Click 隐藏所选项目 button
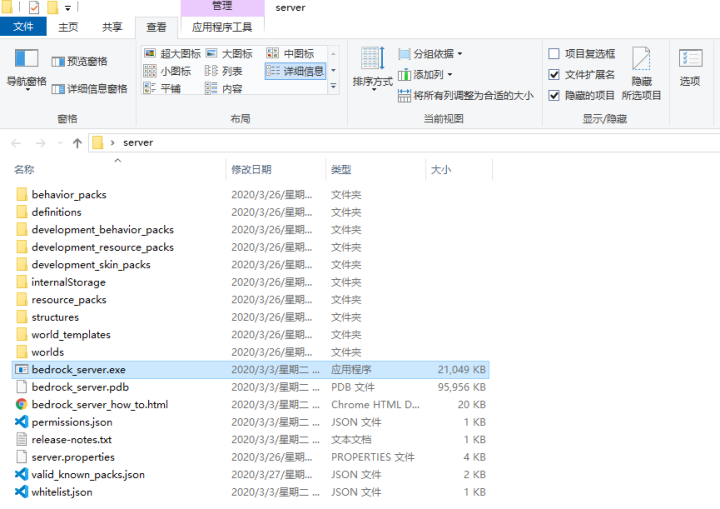Viewport: 720px width, 509px height. [641, 74]
